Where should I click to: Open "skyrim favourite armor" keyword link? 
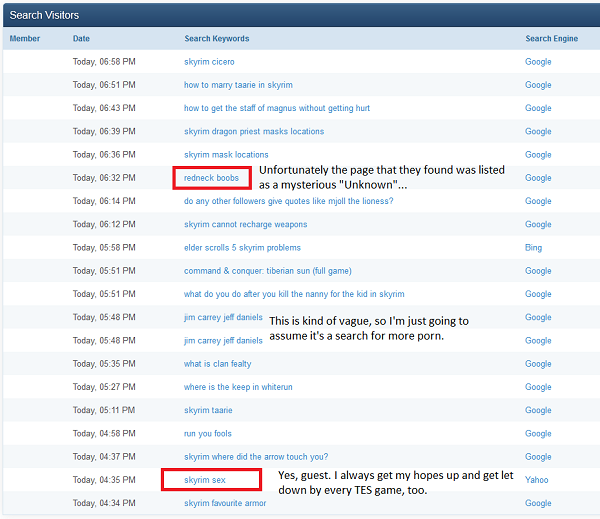click(225, 503)
